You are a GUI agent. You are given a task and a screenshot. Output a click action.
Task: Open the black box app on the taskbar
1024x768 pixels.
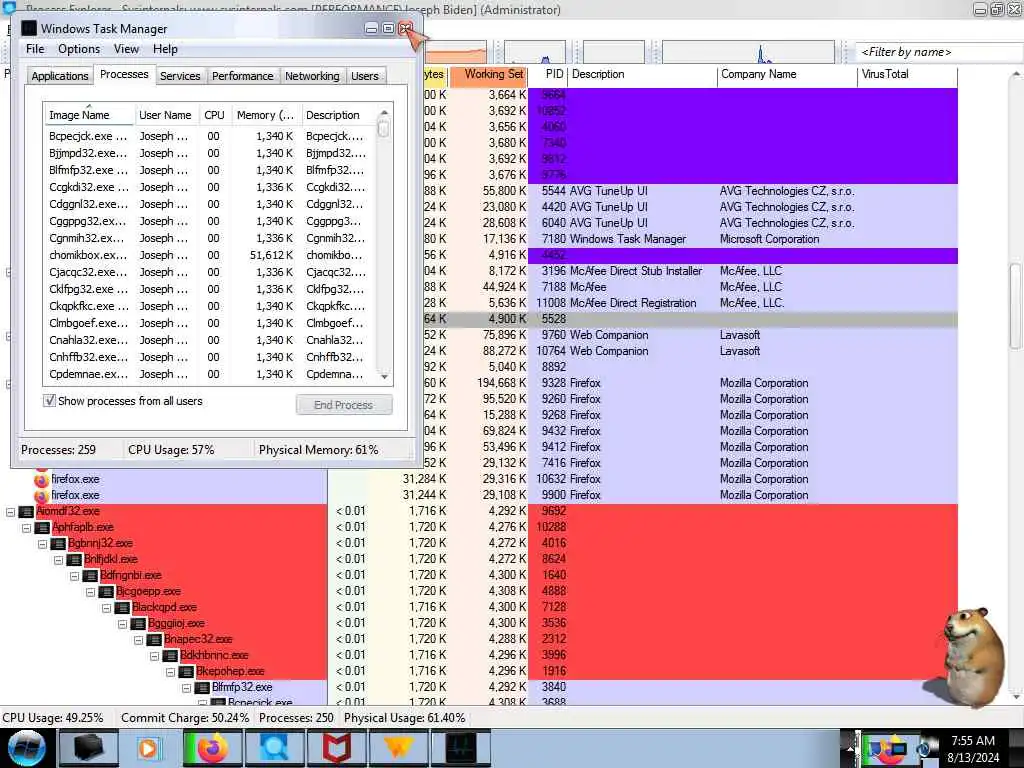pyautogui.click(x=88, y=748)
